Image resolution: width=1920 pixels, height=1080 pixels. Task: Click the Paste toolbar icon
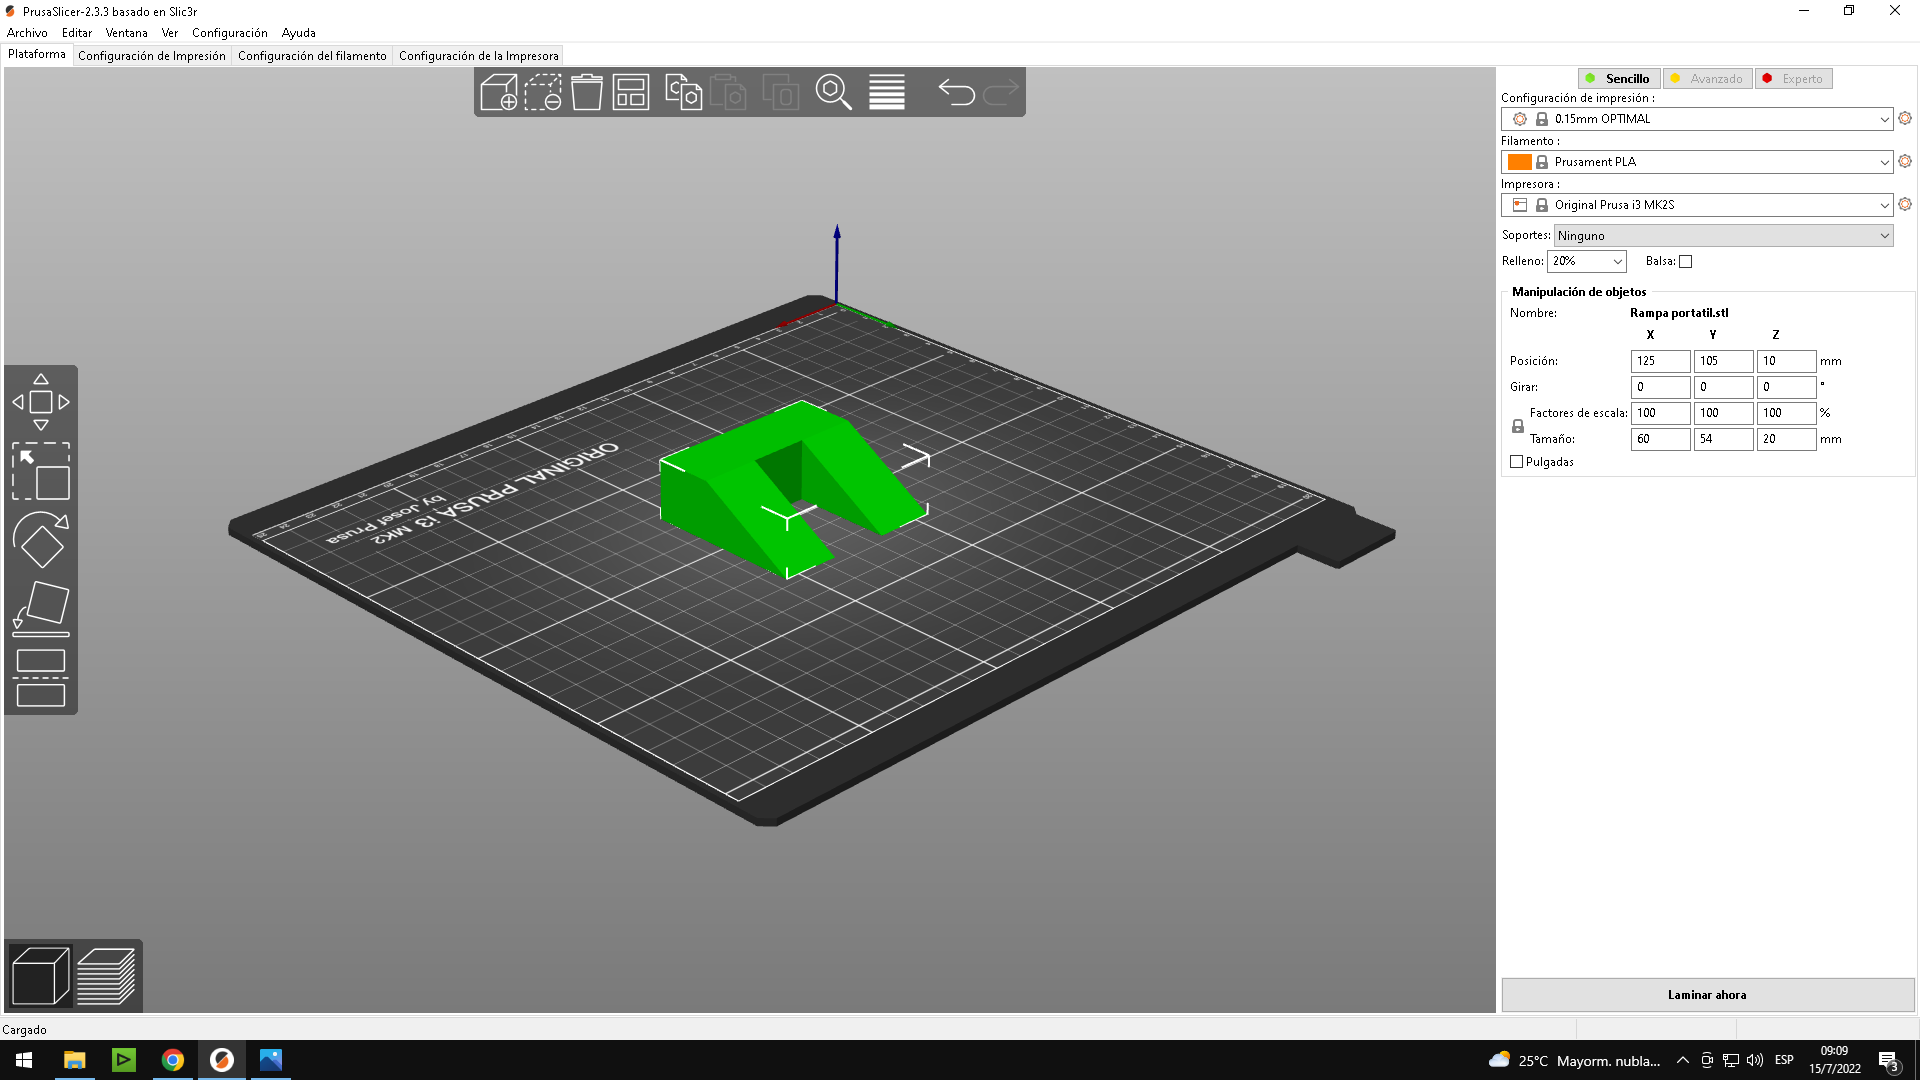(x=728, y=92)
